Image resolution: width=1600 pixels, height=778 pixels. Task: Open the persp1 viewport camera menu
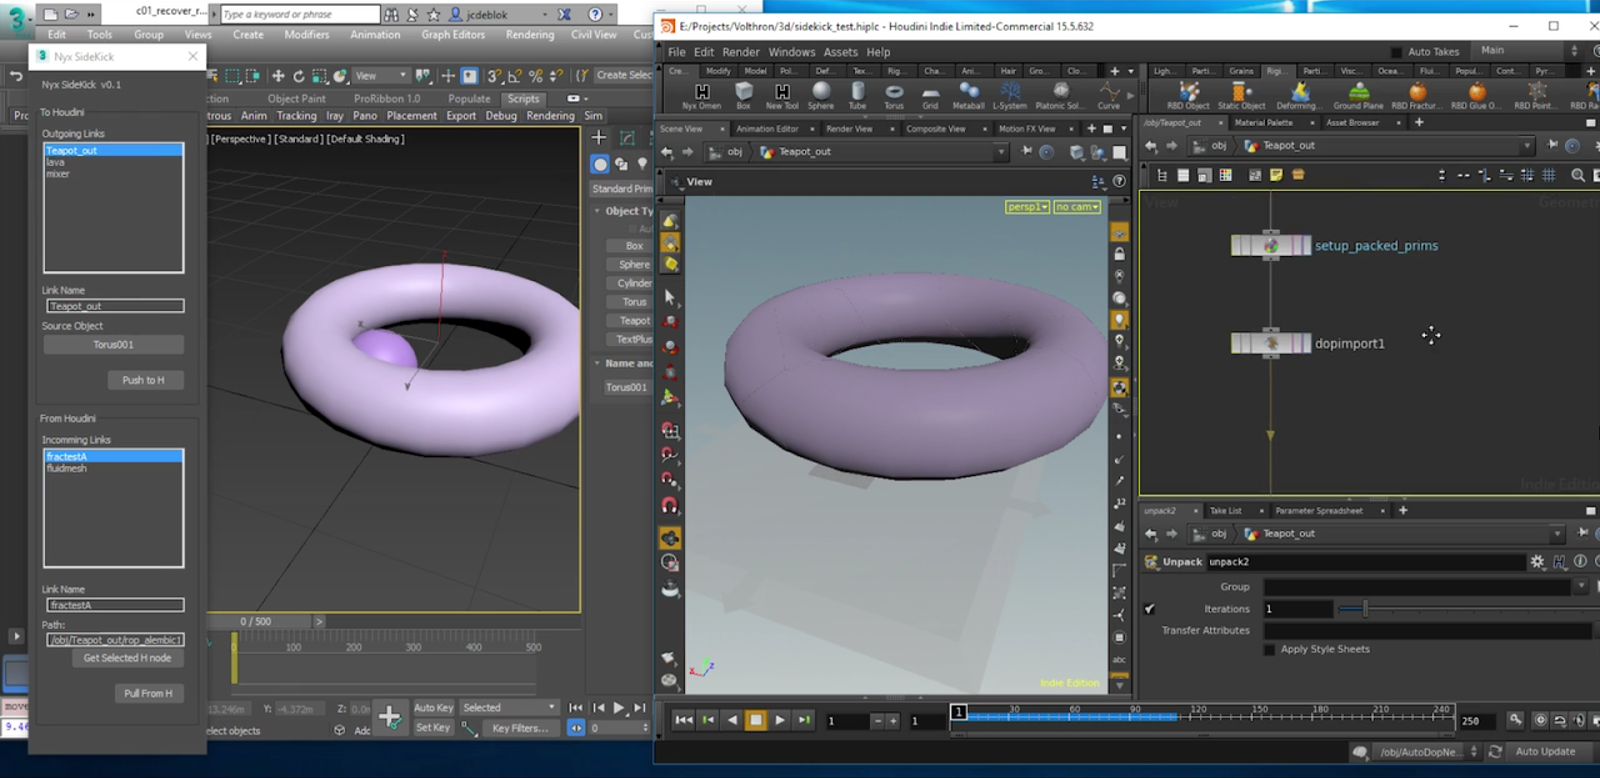coord(1027,207)
